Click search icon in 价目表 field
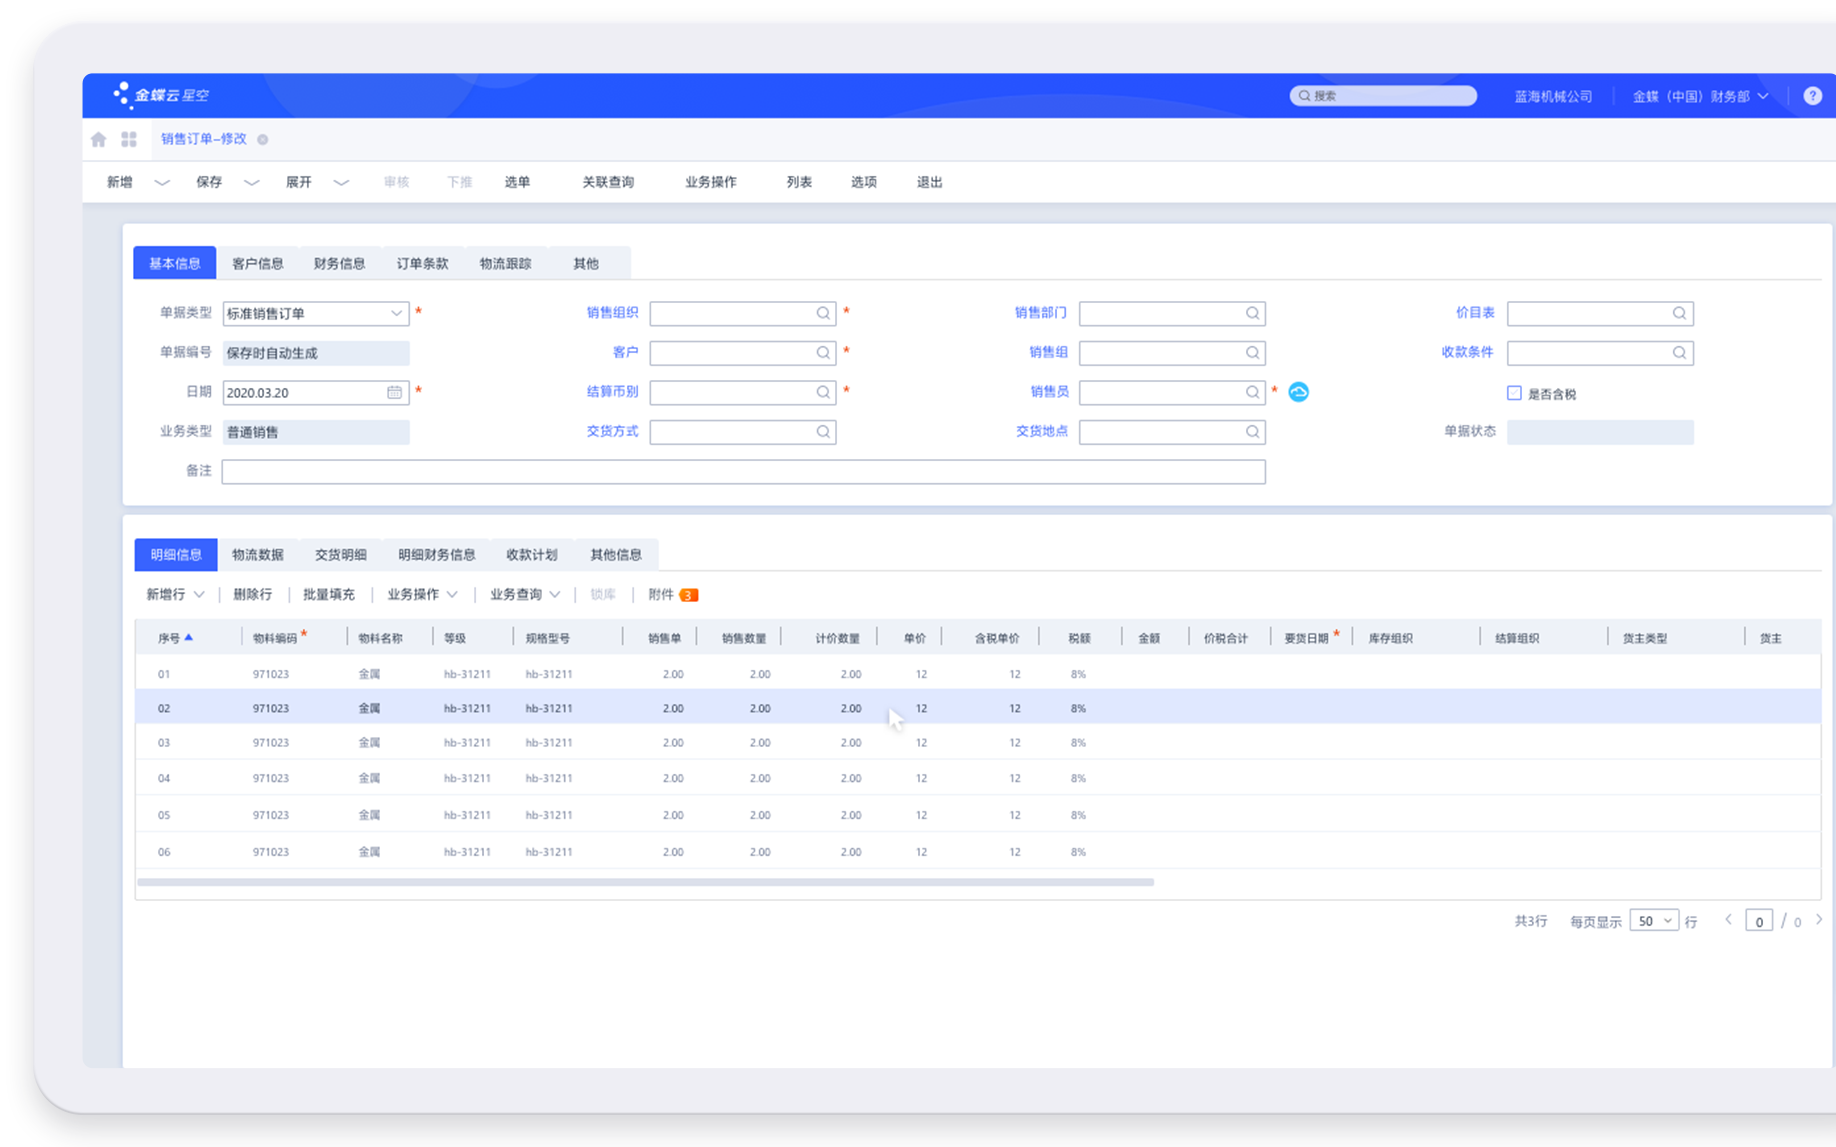Screen dimensions: 1836x1147 (1679, 314)
